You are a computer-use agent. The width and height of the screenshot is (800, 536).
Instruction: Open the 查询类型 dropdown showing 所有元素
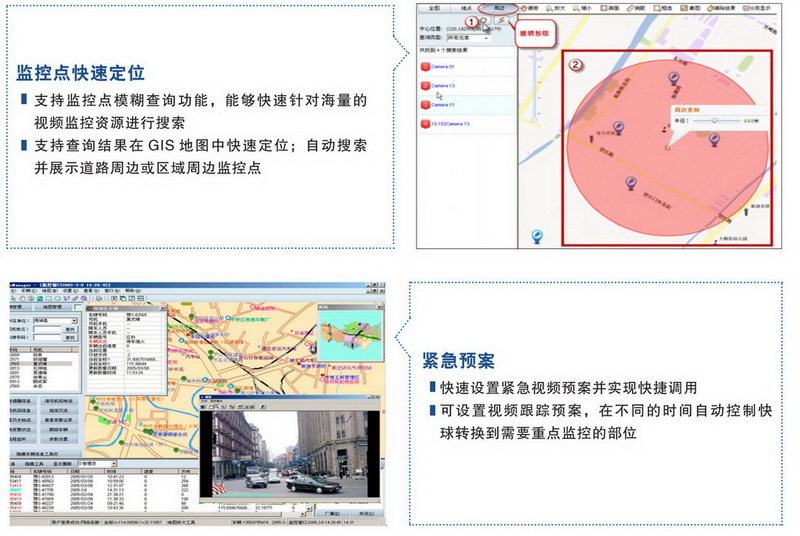click(x=468, y=38)
